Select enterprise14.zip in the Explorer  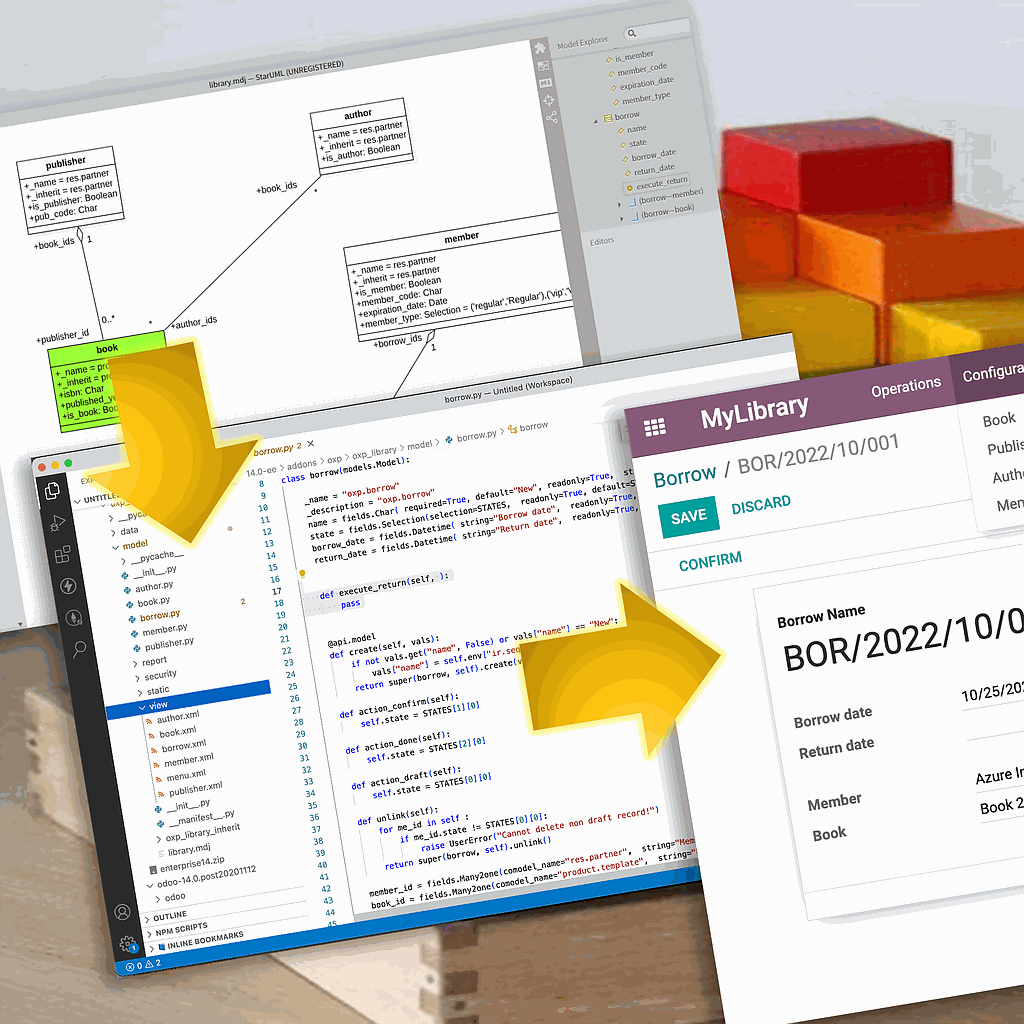tap(192, 864)
